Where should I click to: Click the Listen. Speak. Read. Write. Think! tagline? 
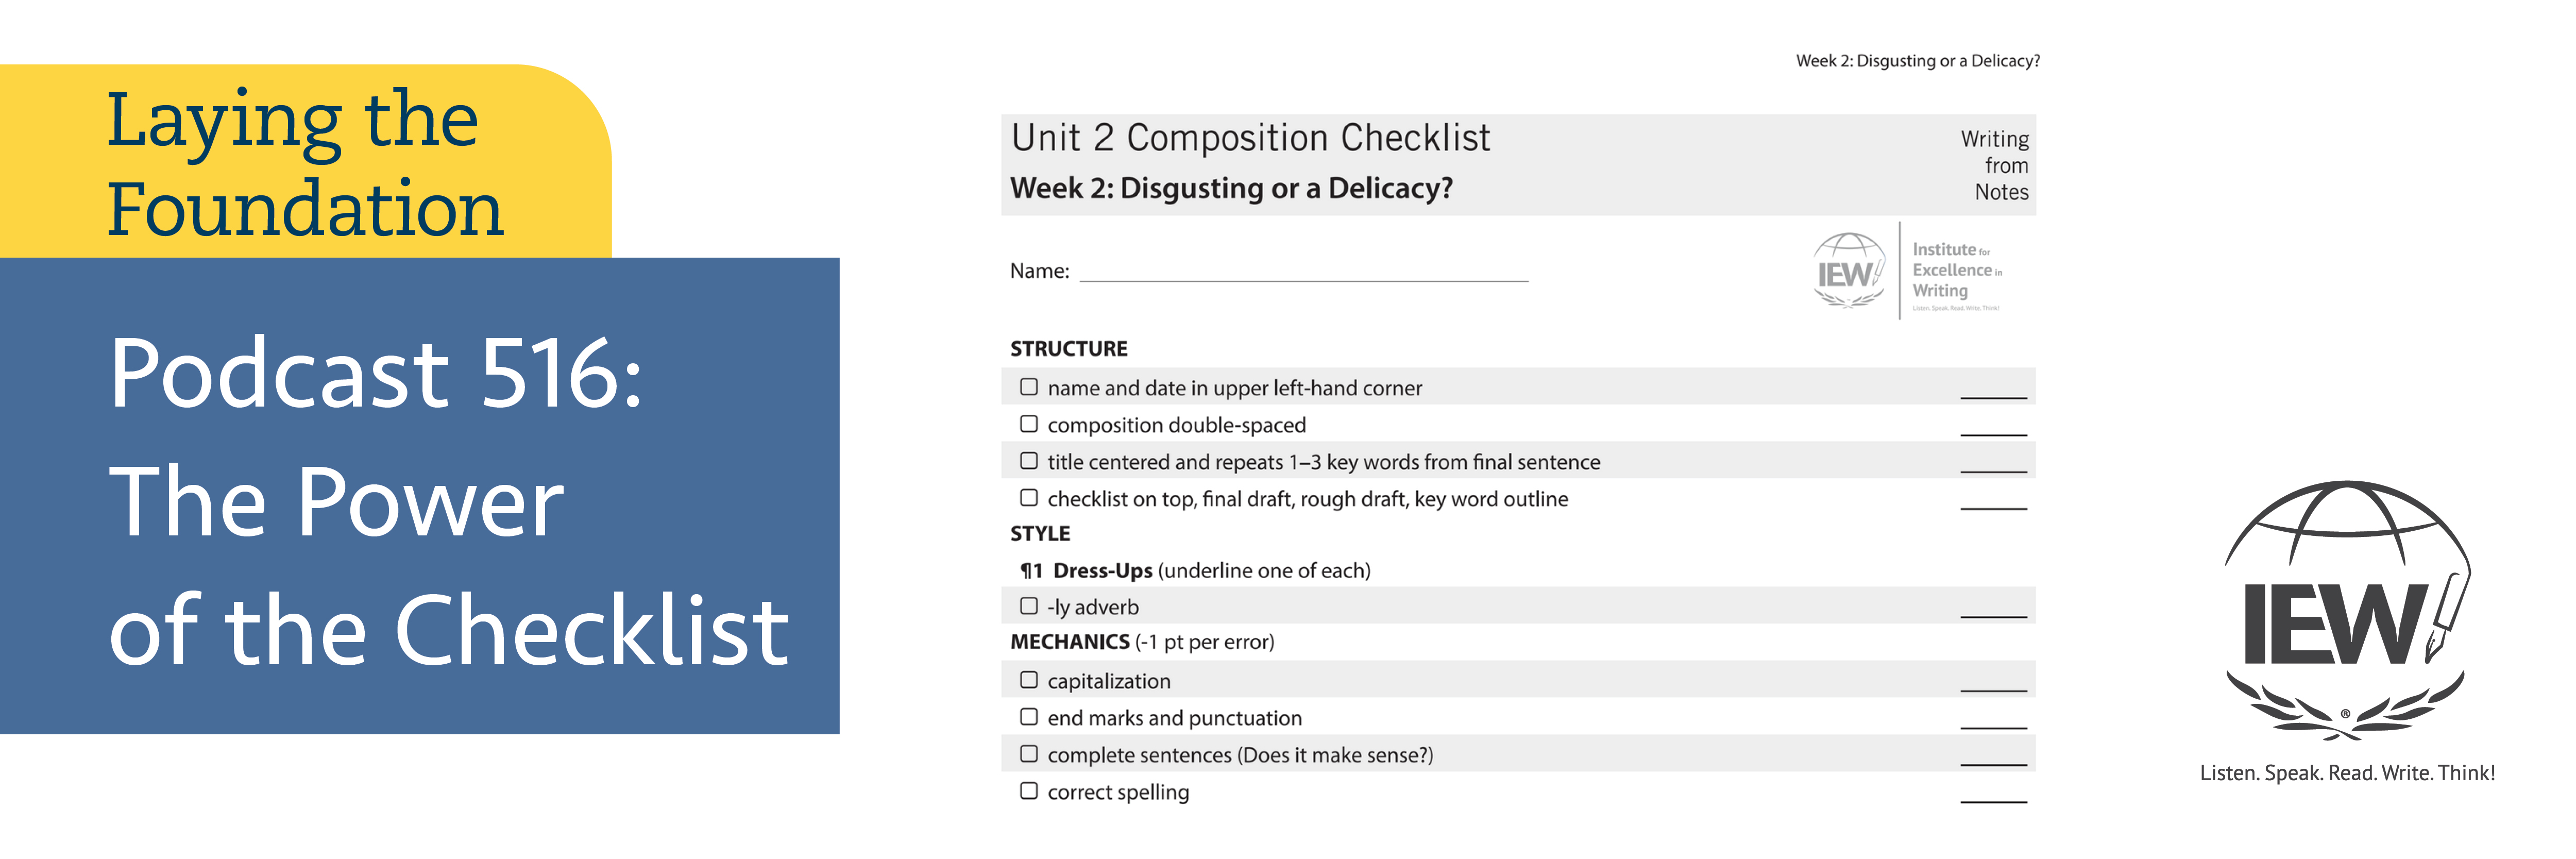click(x=2346, y=773)
